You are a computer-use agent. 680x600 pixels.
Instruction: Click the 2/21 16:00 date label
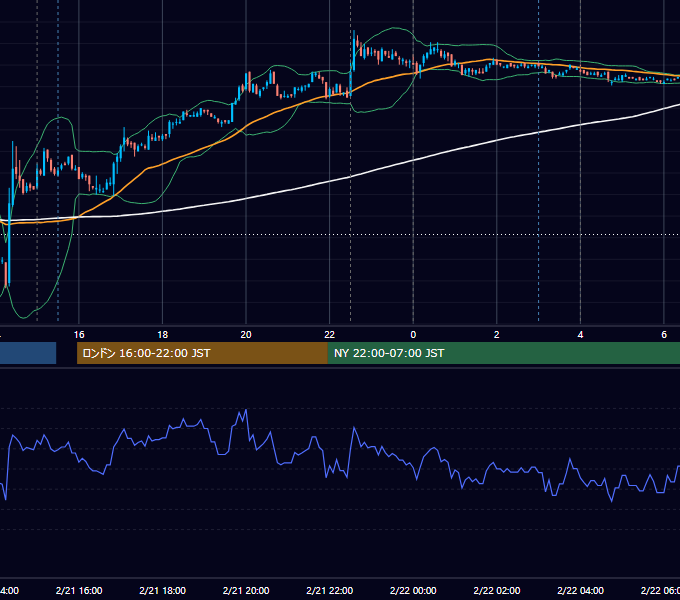click(x=79, y=590)
